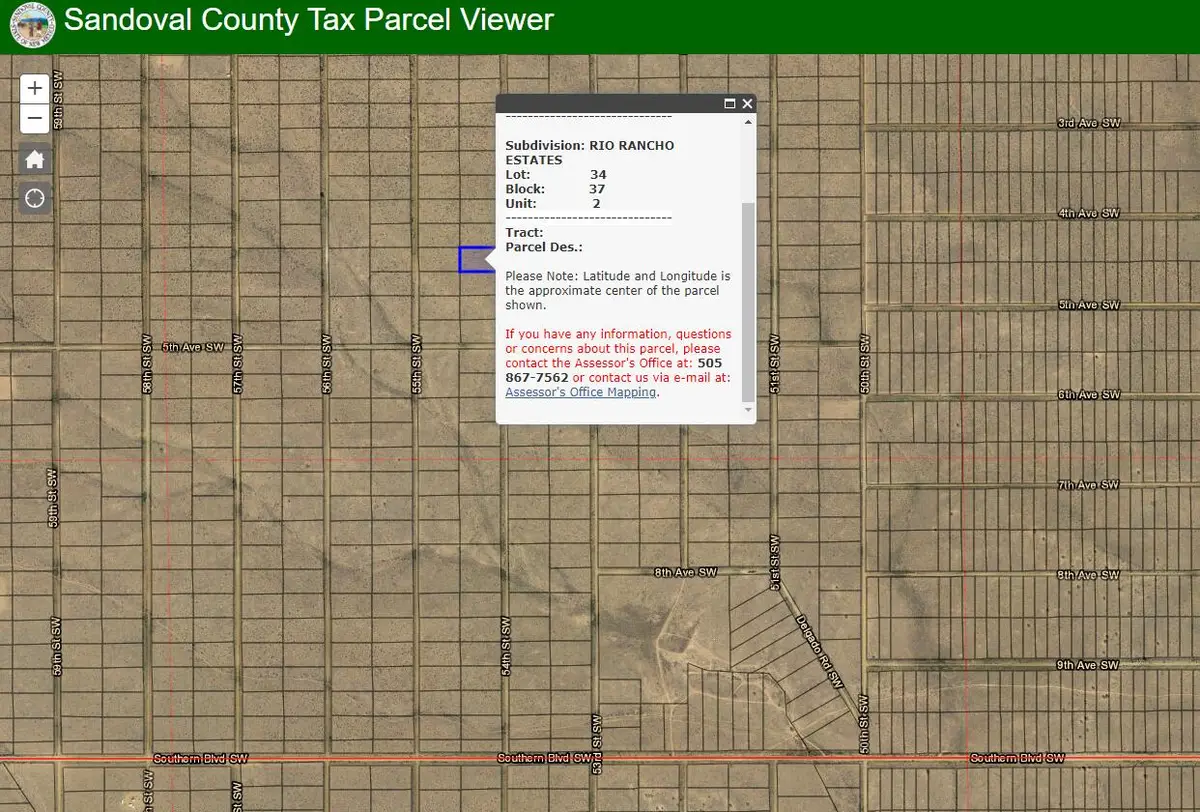Image resolution: width=1200 pixels, height=812 pixels.
Task: Click the popup vertical scrollbar thumb
Action: (x=748, y=300)
